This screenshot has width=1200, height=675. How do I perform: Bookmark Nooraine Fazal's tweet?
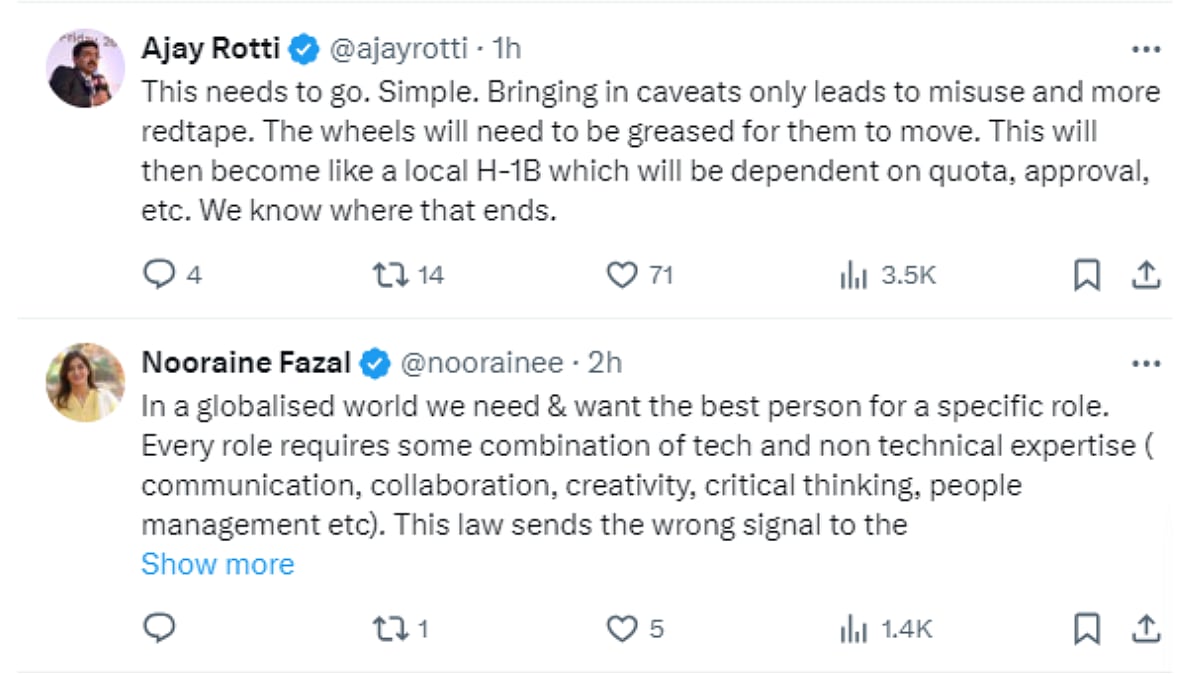[1086, 628]
